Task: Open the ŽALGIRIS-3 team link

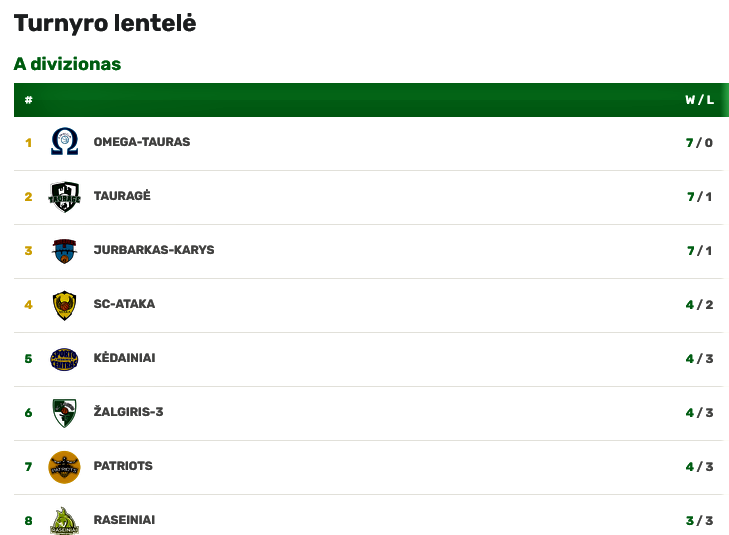Action: pos(128,411)
